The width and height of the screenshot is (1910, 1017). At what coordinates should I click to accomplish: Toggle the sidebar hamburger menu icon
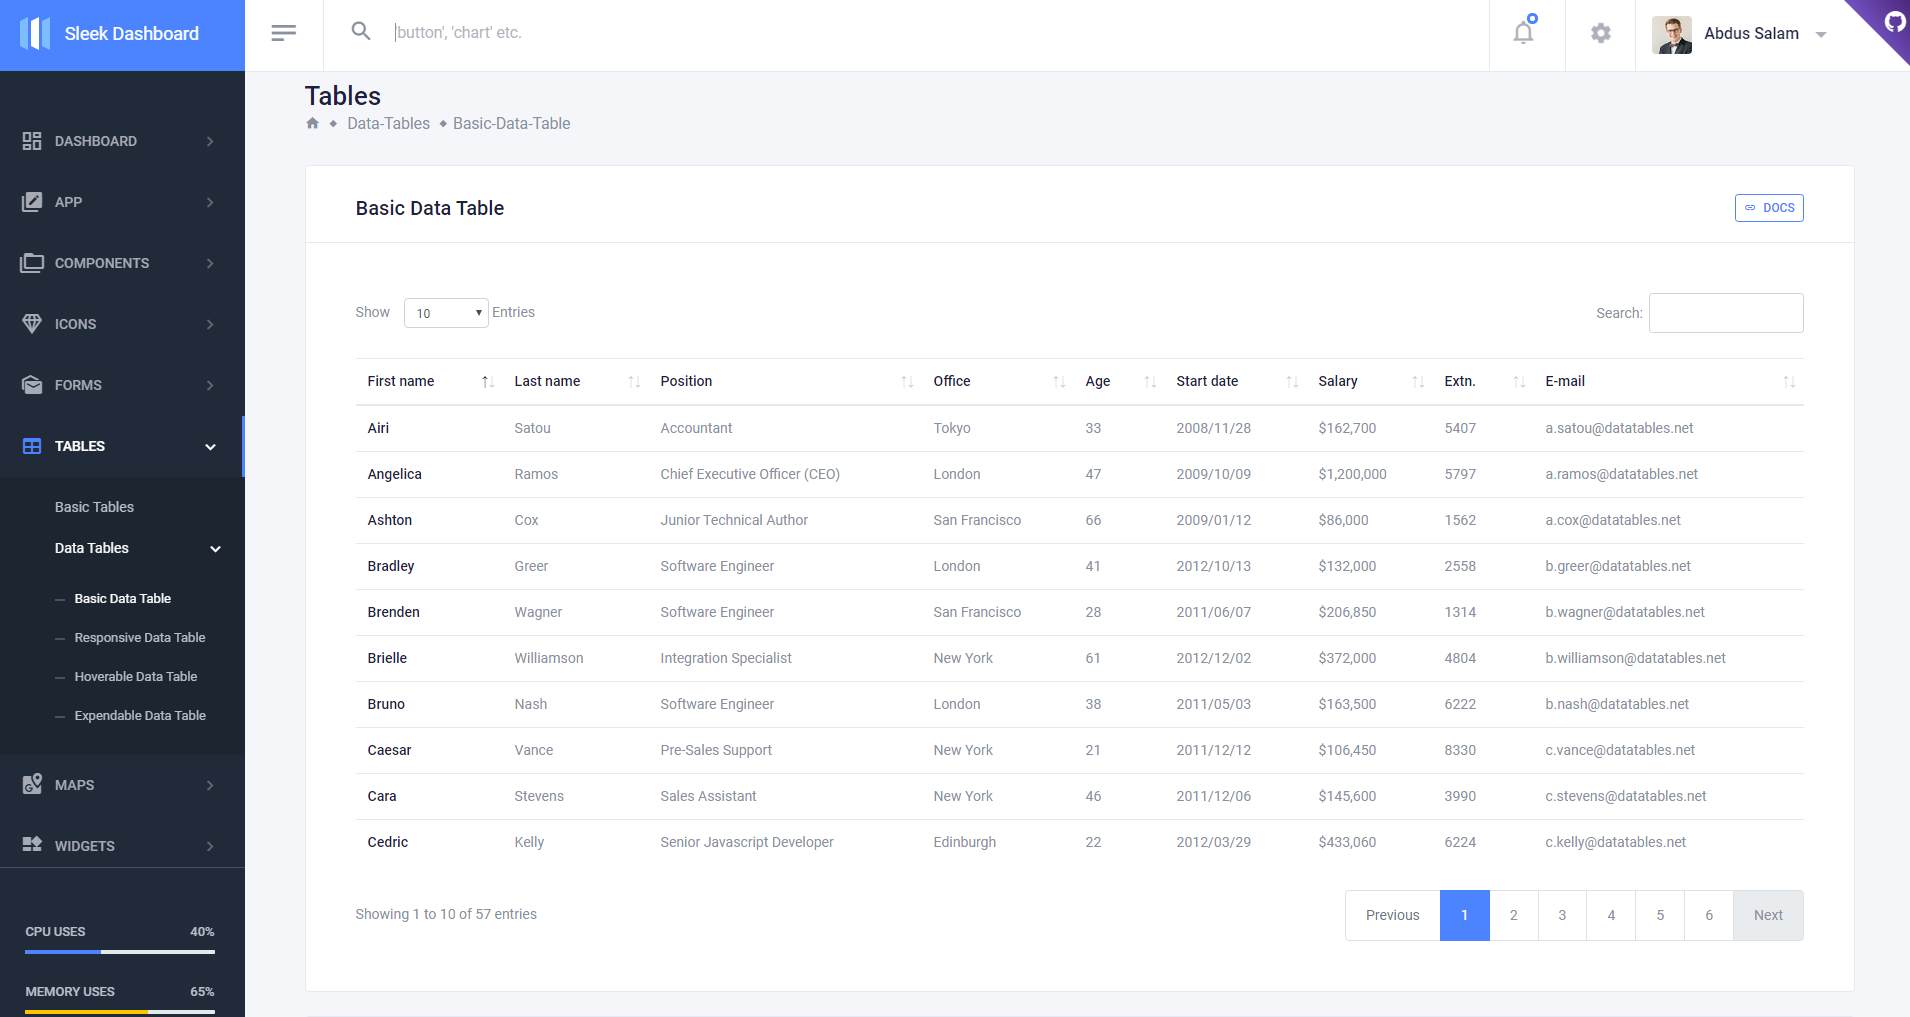[284, 33]
